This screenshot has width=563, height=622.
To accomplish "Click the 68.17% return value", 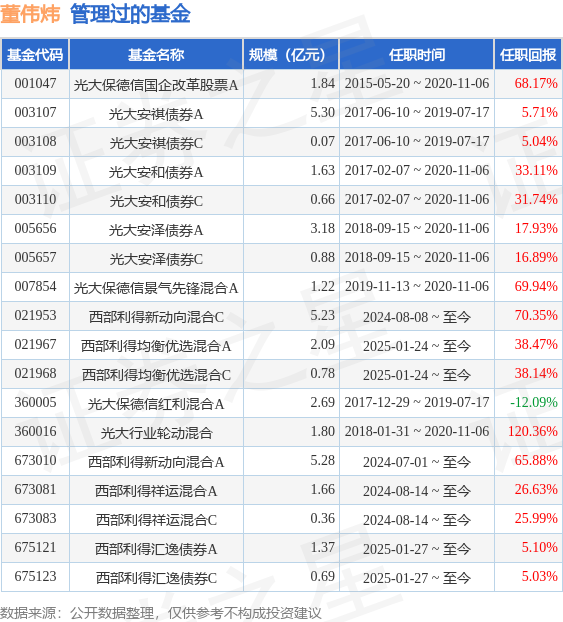I will click(x=536, y=84).
